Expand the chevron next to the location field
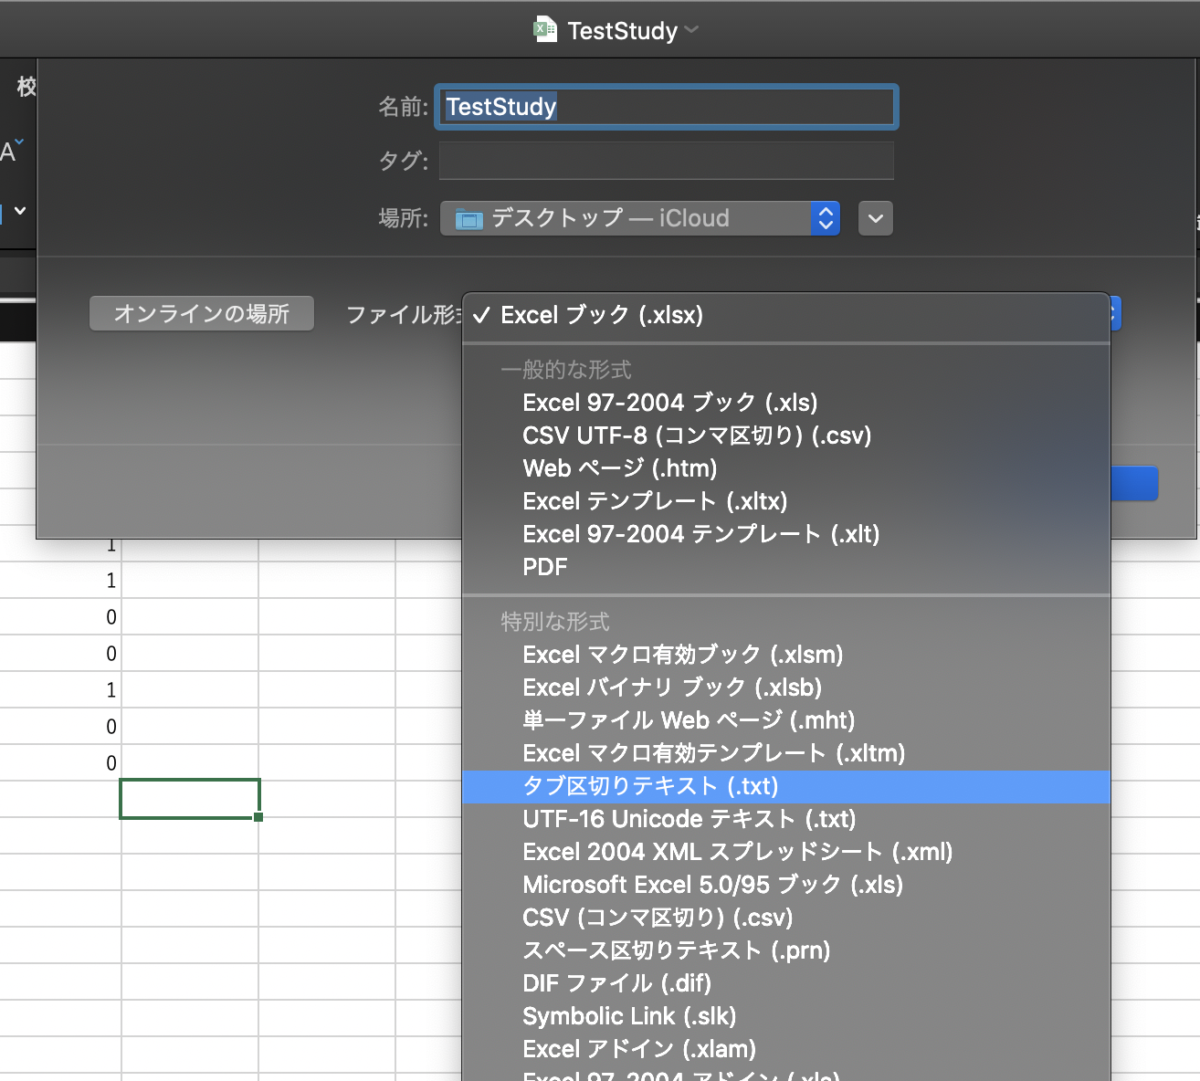This screenshot has height=1081, width=1200. (x=875, y=217)
